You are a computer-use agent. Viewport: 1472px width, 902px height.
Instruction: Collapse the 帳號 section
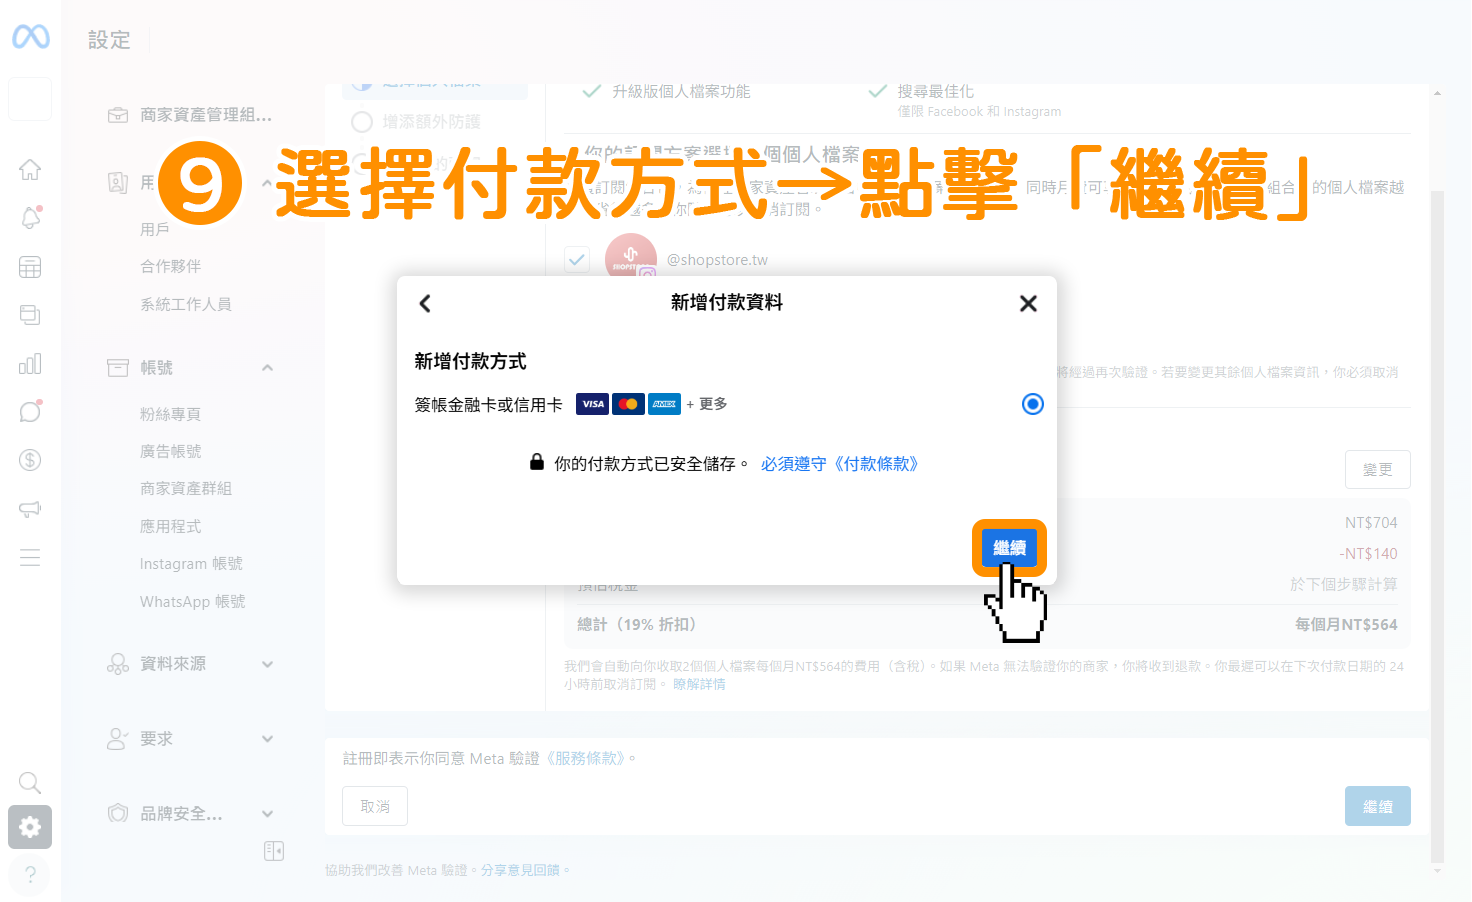tap(267, 368)
